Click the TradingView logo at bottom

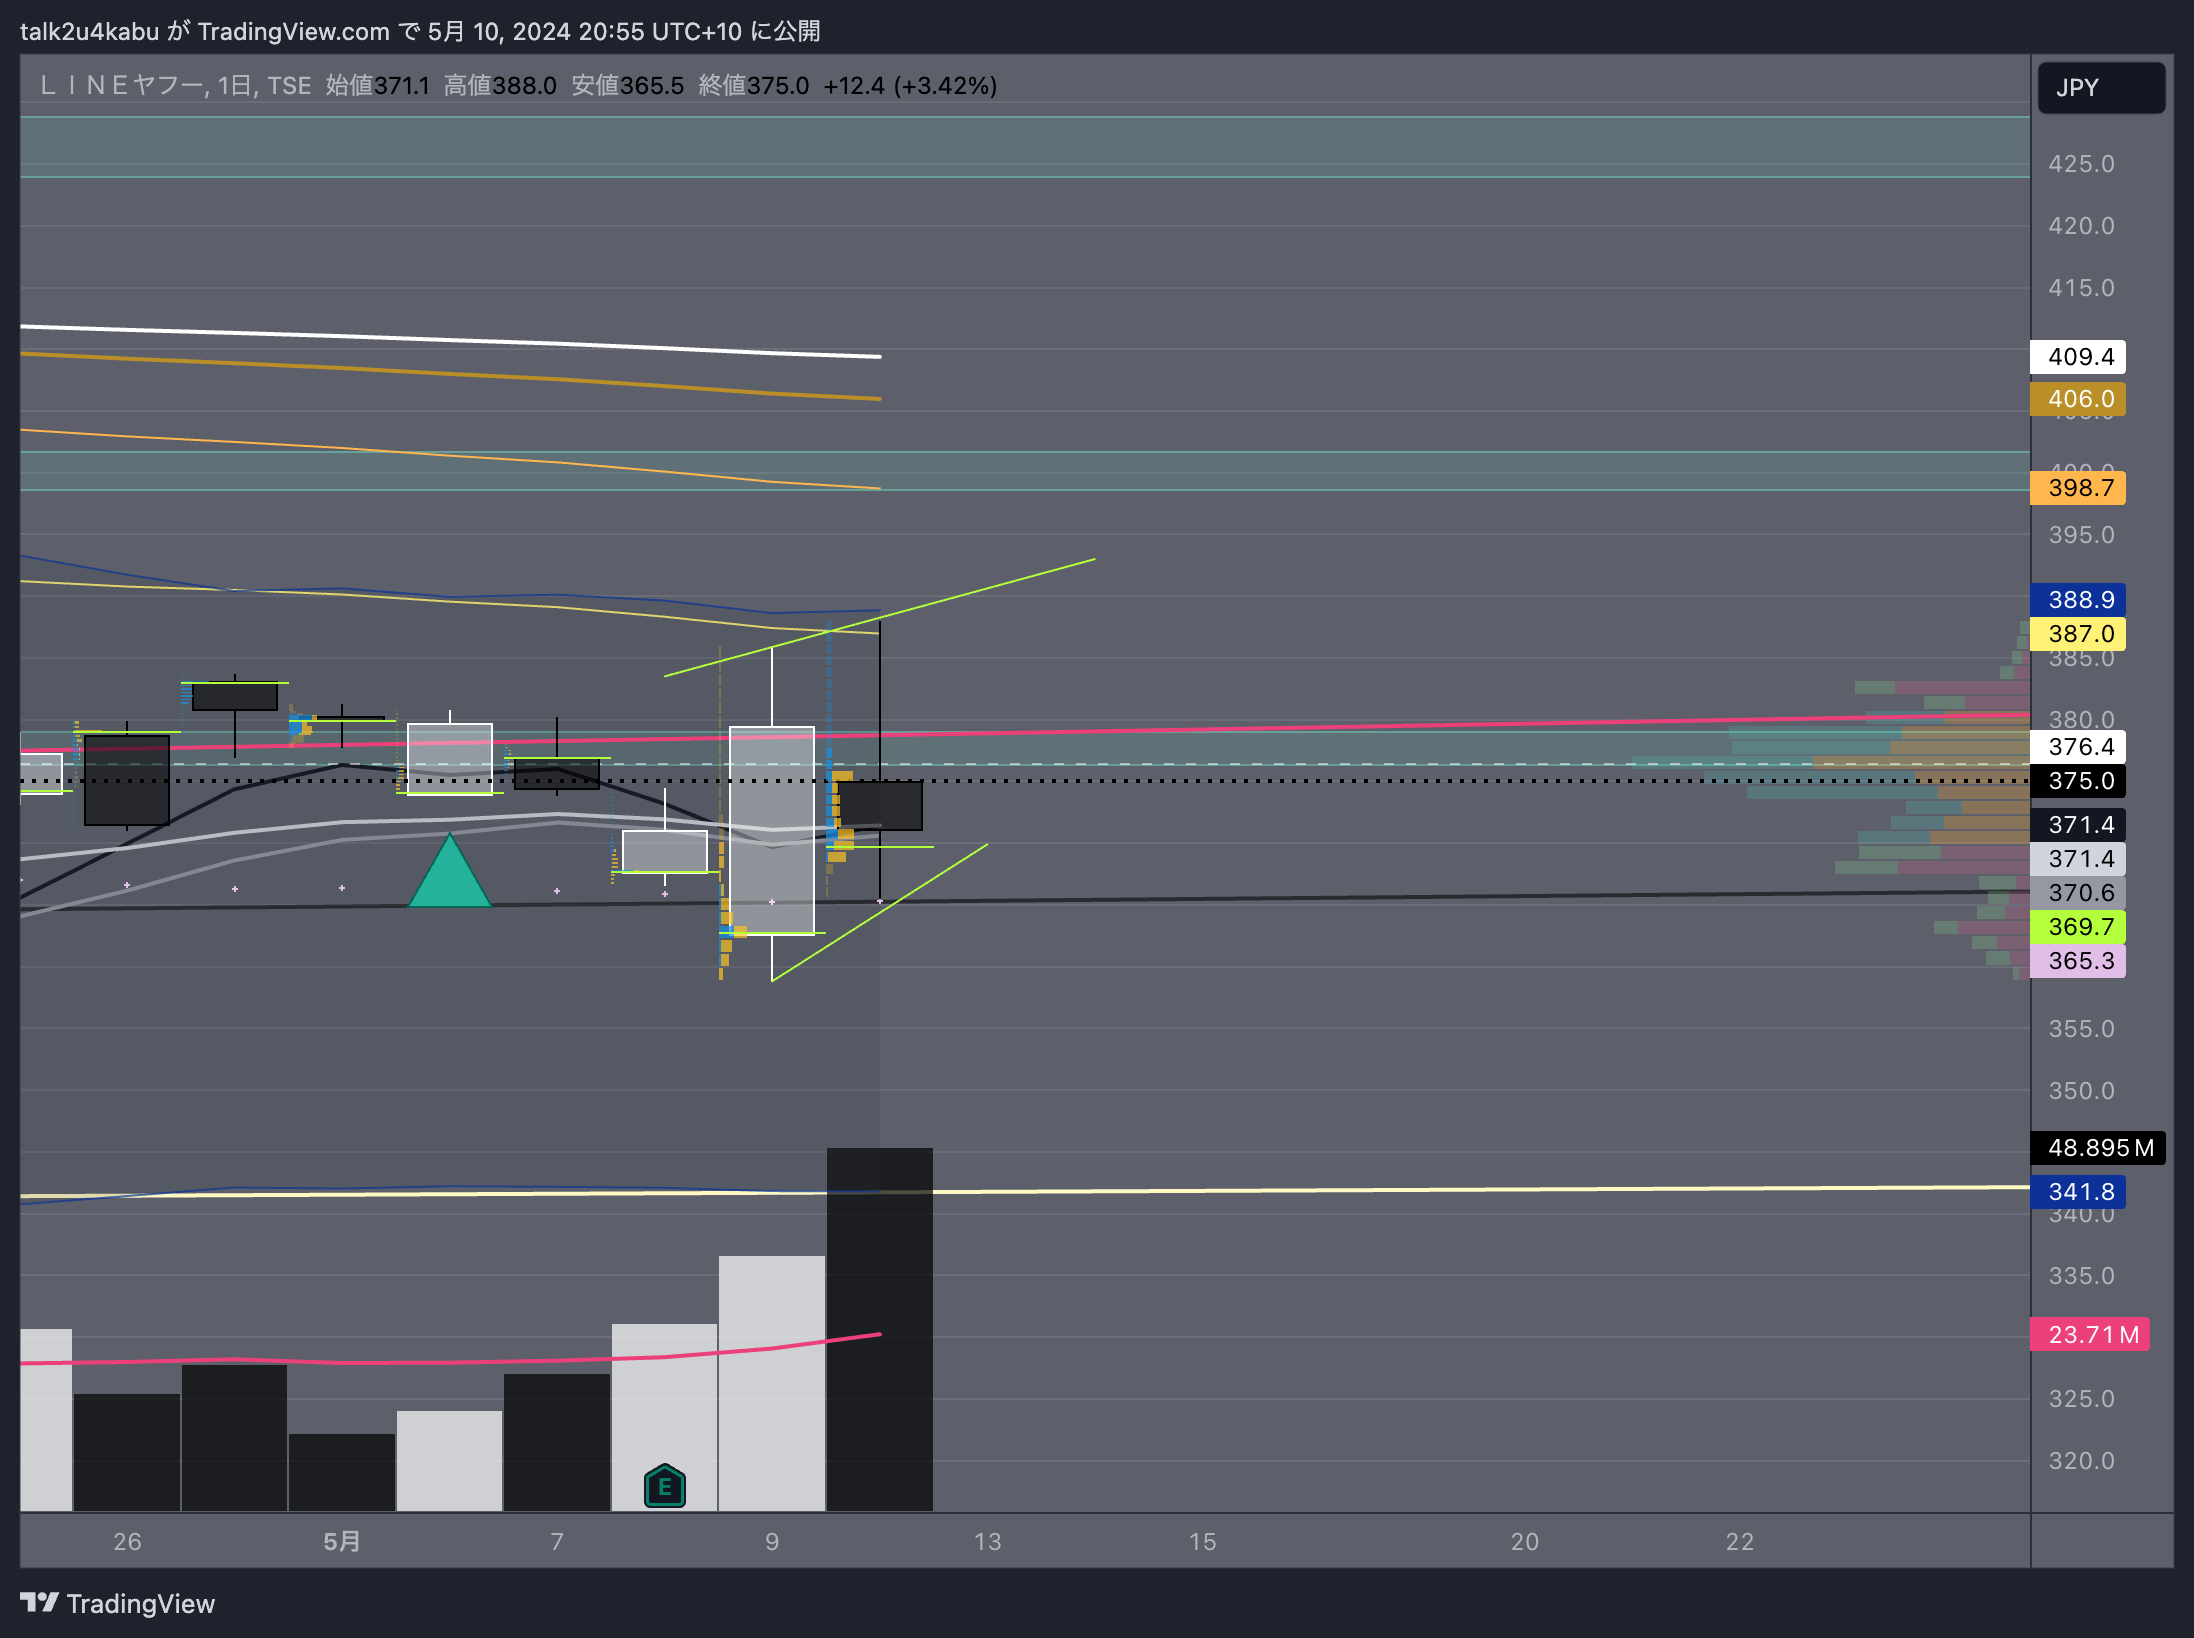tap(118, 1604)
